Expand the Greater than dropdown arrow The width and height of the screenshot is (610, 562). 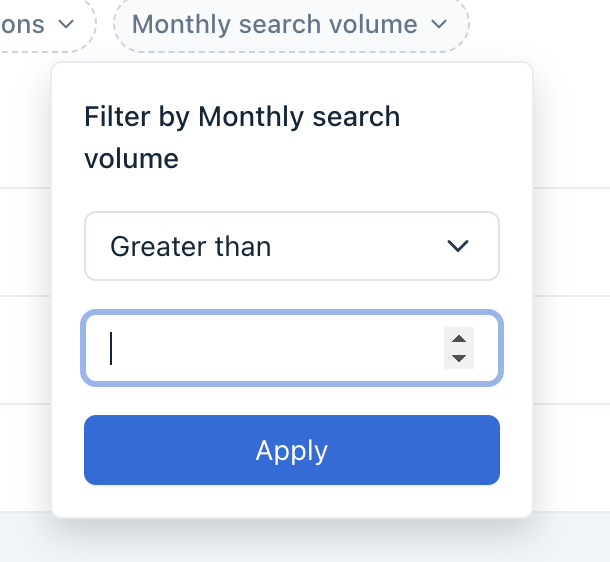tap(458, 246)
